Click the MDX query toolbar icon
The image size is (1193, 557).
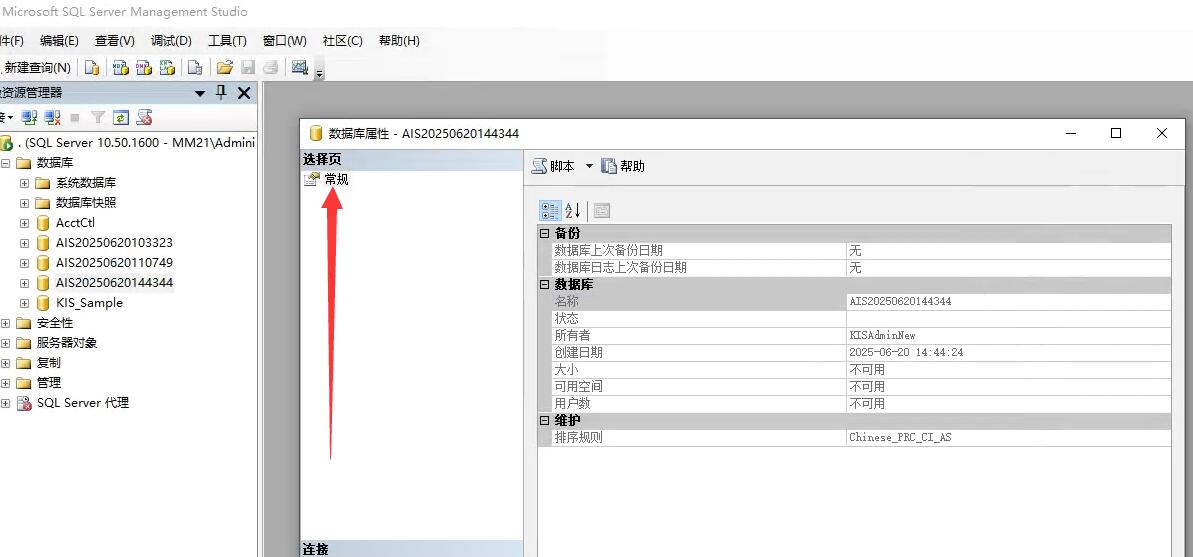[120, 68]
